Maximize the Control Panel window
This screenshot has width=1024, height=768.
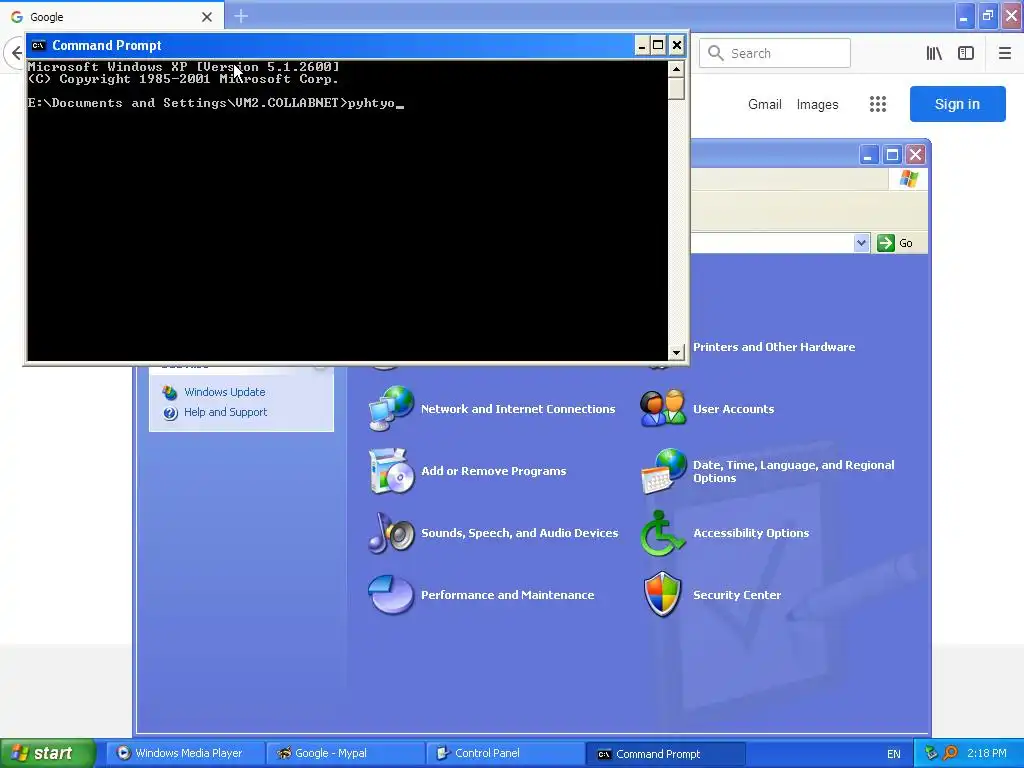click(x=892, y=155)
